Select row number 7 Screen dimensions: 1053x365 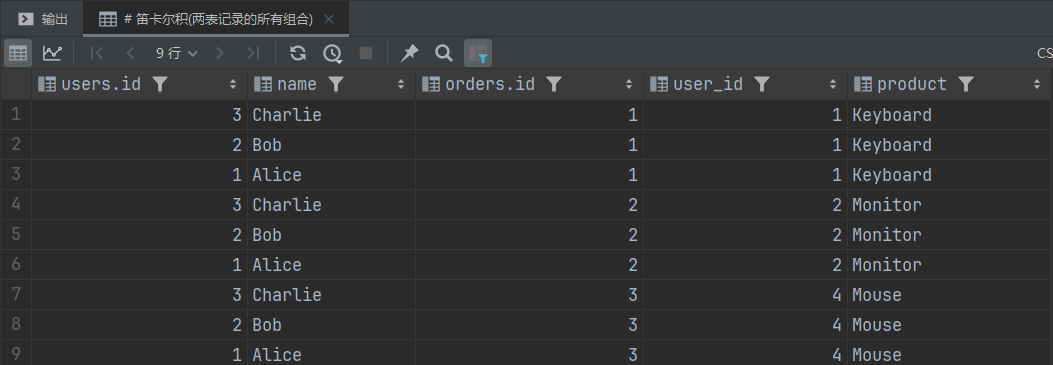(16, 295)
